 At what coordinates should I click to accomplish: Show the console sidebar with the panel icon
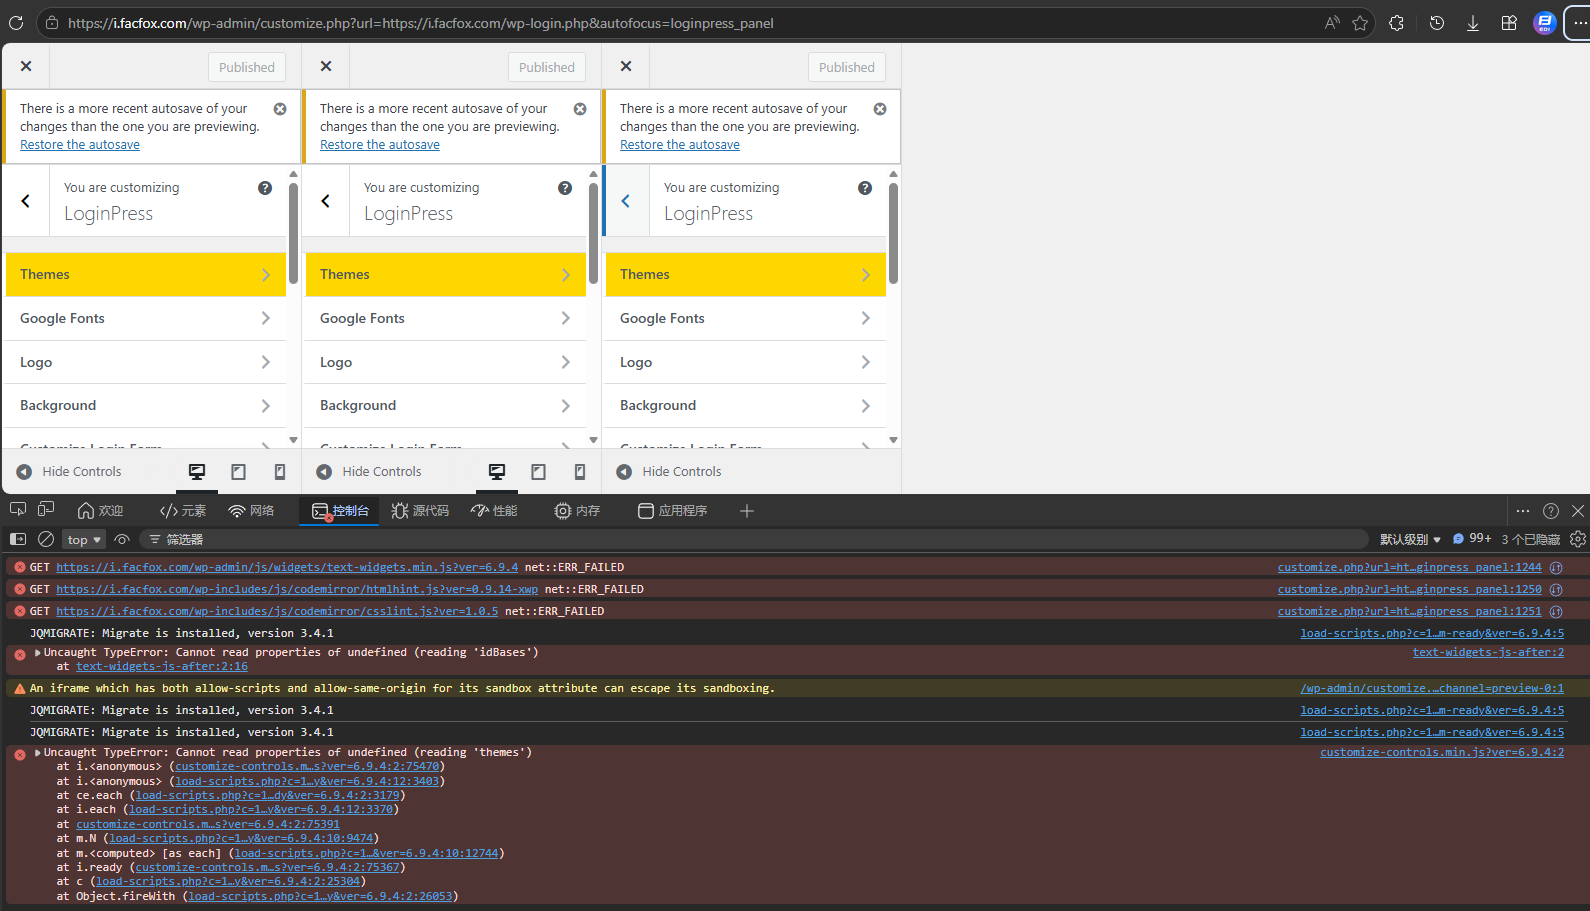[18, 539]
